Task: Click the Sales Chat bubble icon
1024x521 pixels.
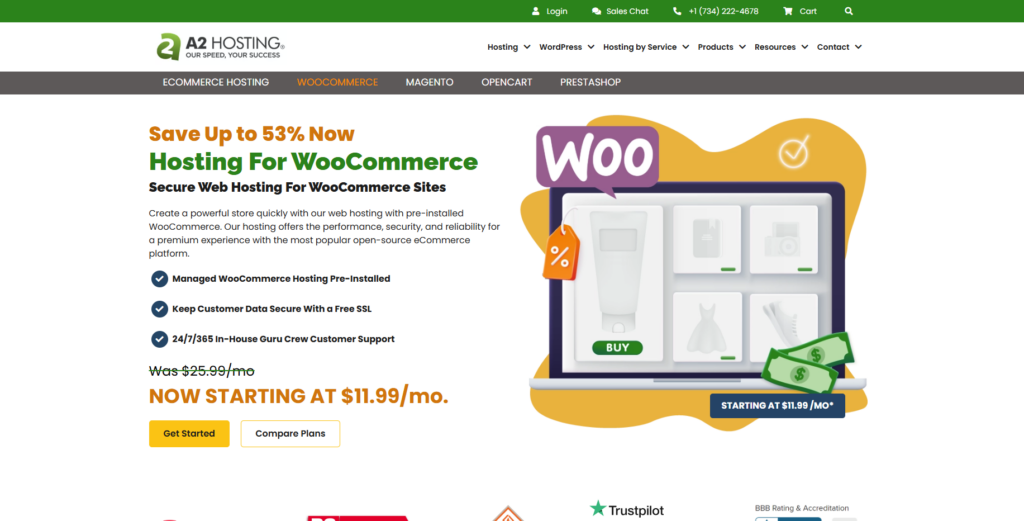Action: (596, 11)
